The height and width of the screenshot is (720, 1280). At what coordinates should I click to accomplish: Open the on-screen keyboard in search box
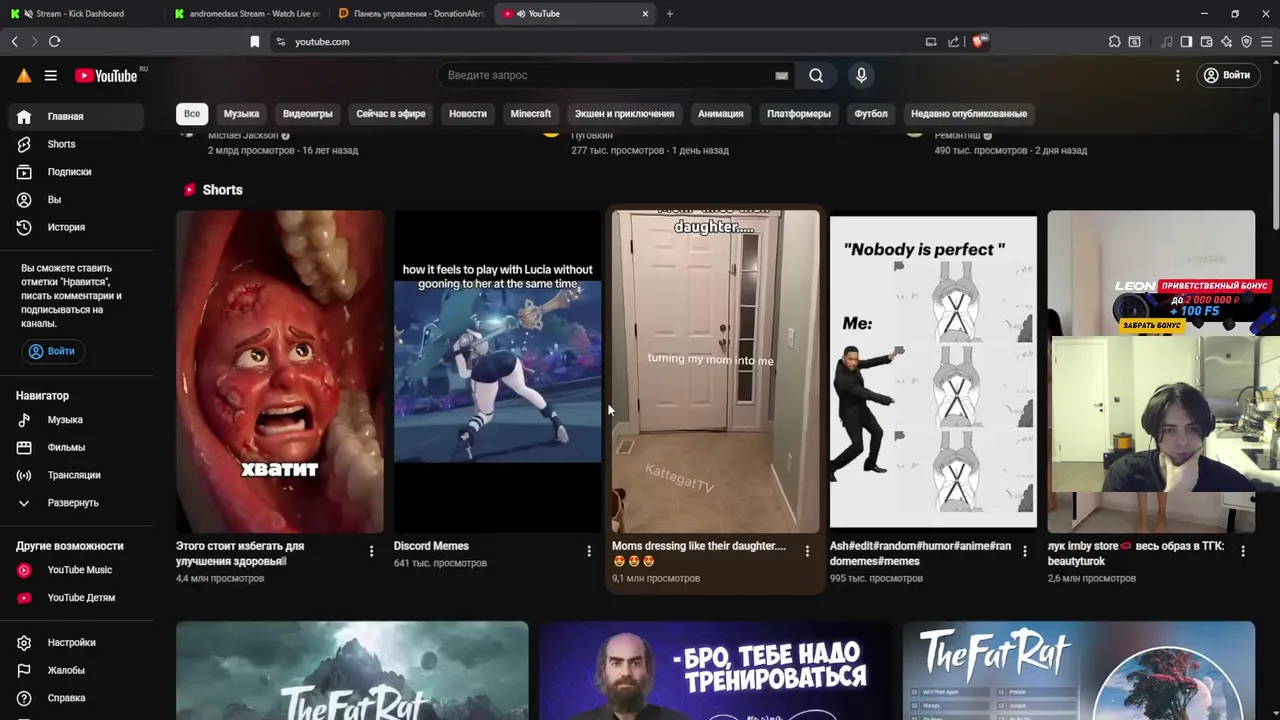(x=782, y=75)
